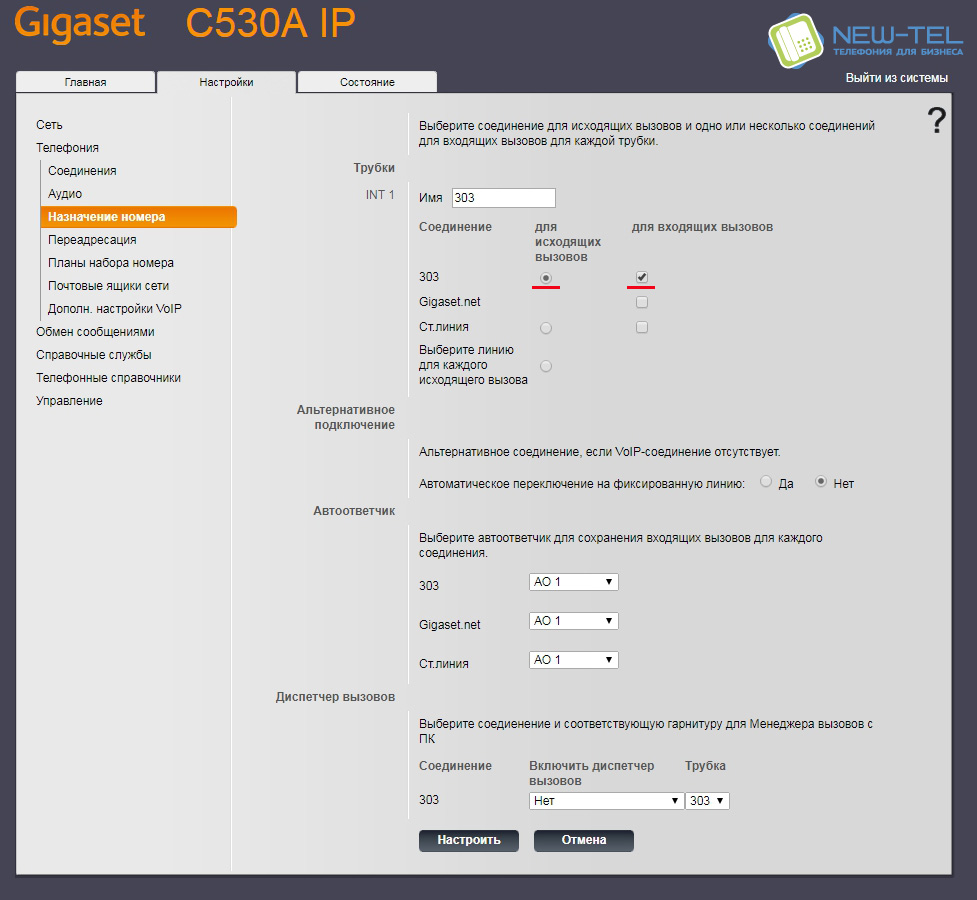Viewport: 977px width, 900px height.
Task: Uncheck 303 checkbox for incoming calls
Action: click(x=642, y=277)
